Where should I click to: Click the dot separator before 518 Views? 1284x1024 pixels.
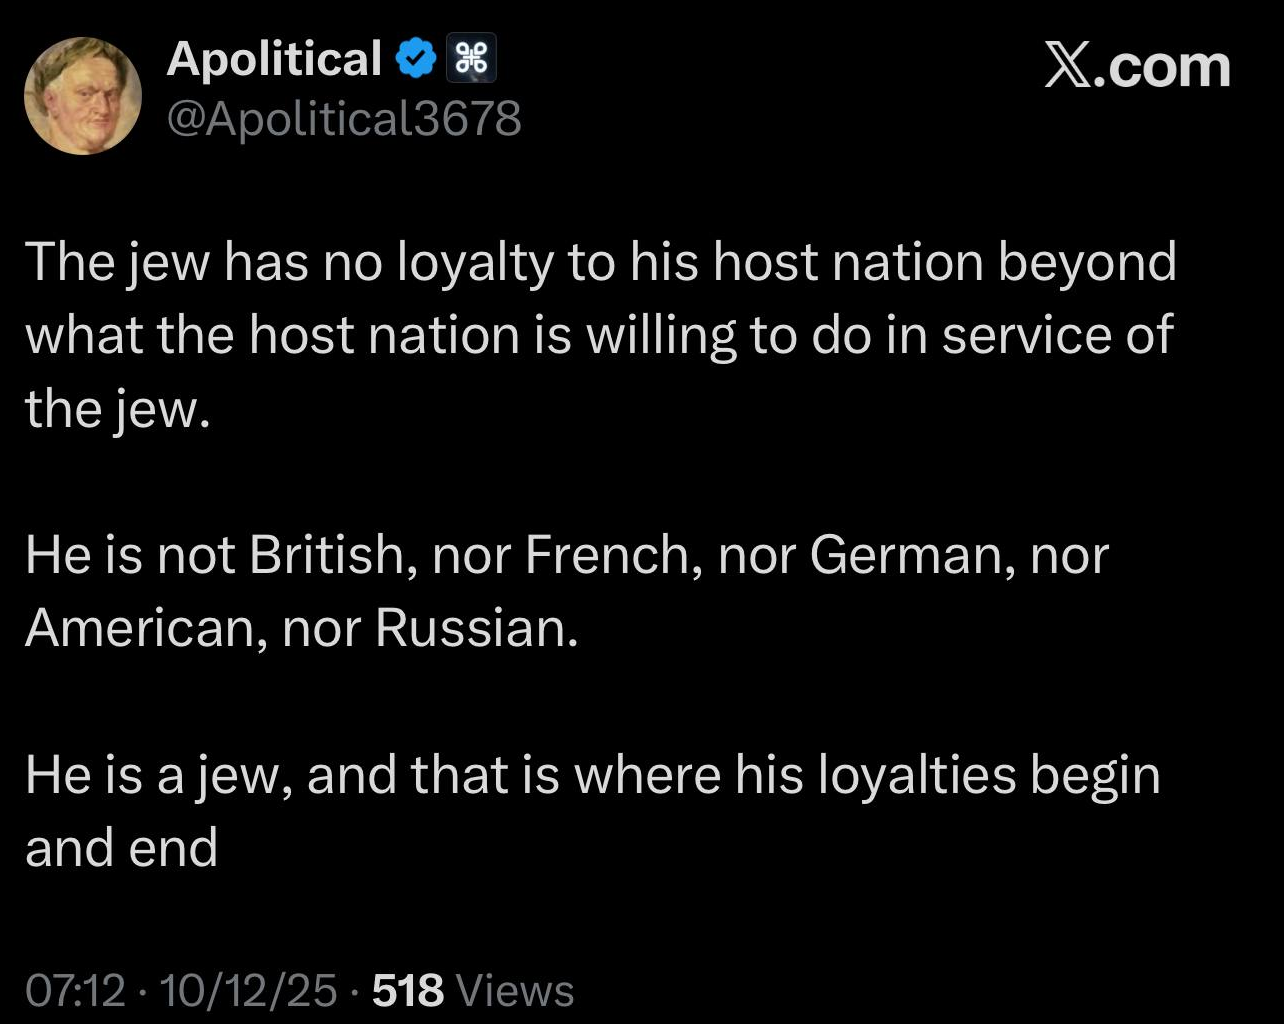(x=355, y=991)
